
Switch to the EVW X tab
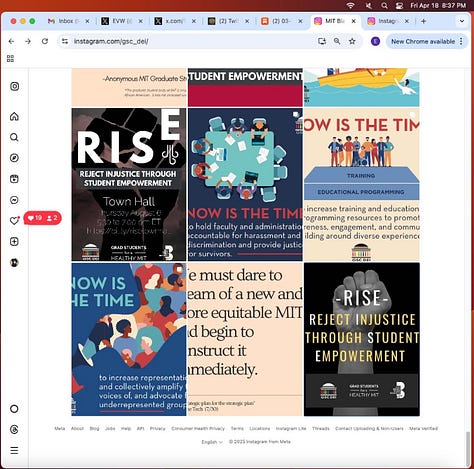tap(122, 21)
